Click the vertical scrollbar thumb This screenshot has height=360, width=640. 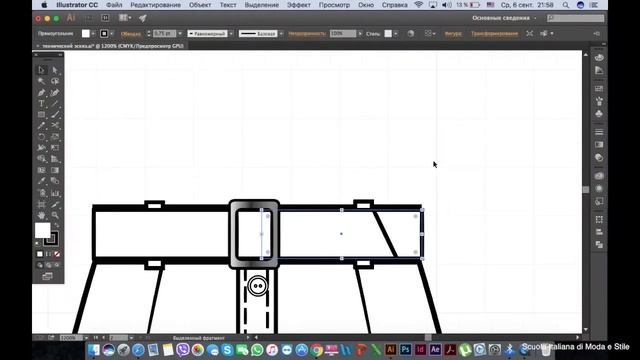point(586,189)
